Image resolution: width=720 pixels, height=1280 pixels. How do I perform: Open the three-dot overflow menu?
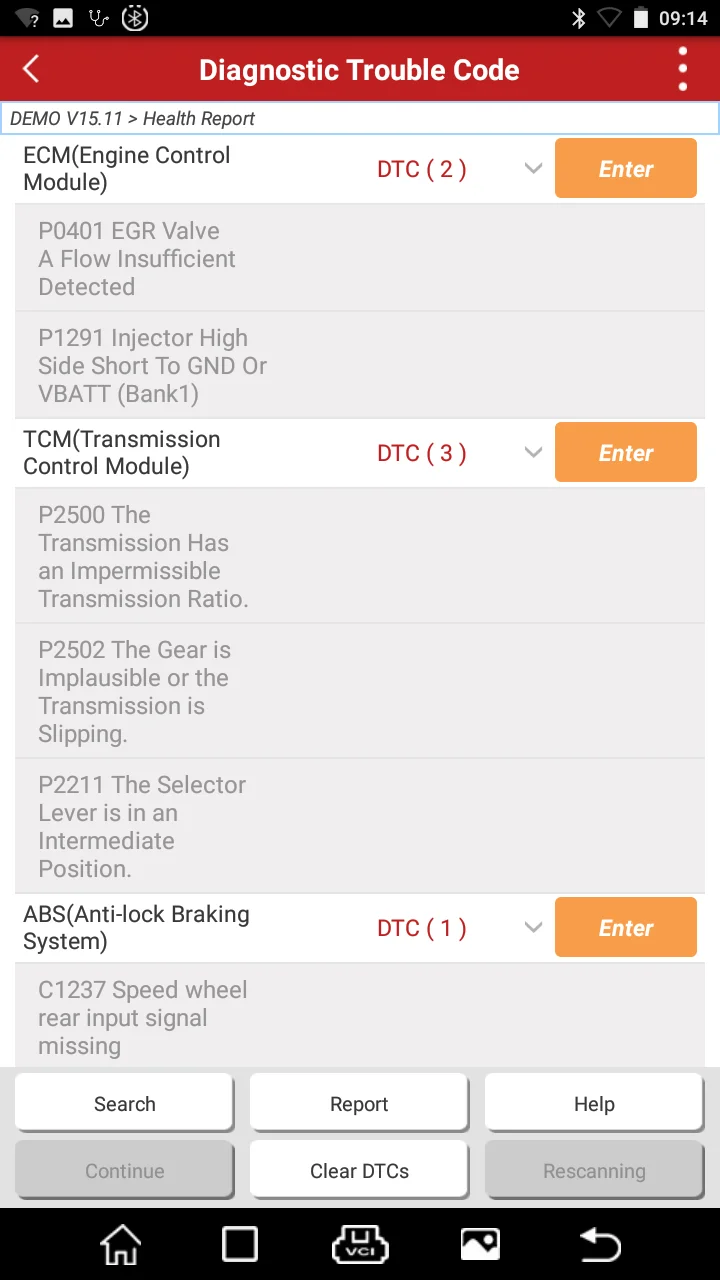click(x=683, y=69)
